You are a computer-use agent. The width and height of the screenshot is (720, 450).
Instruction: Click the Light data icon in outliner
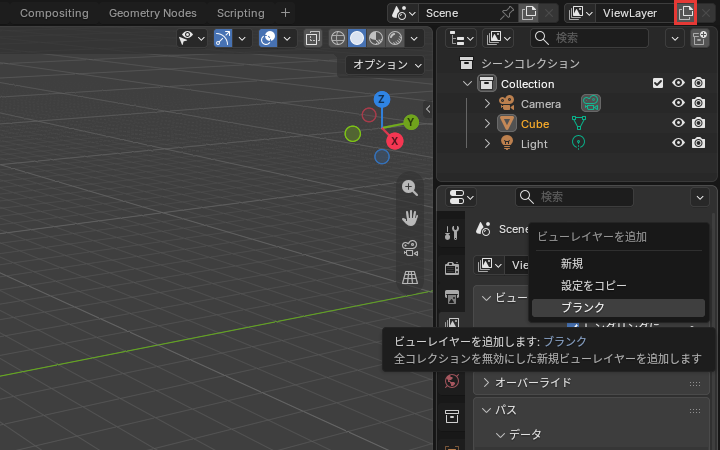pos(579,143)
